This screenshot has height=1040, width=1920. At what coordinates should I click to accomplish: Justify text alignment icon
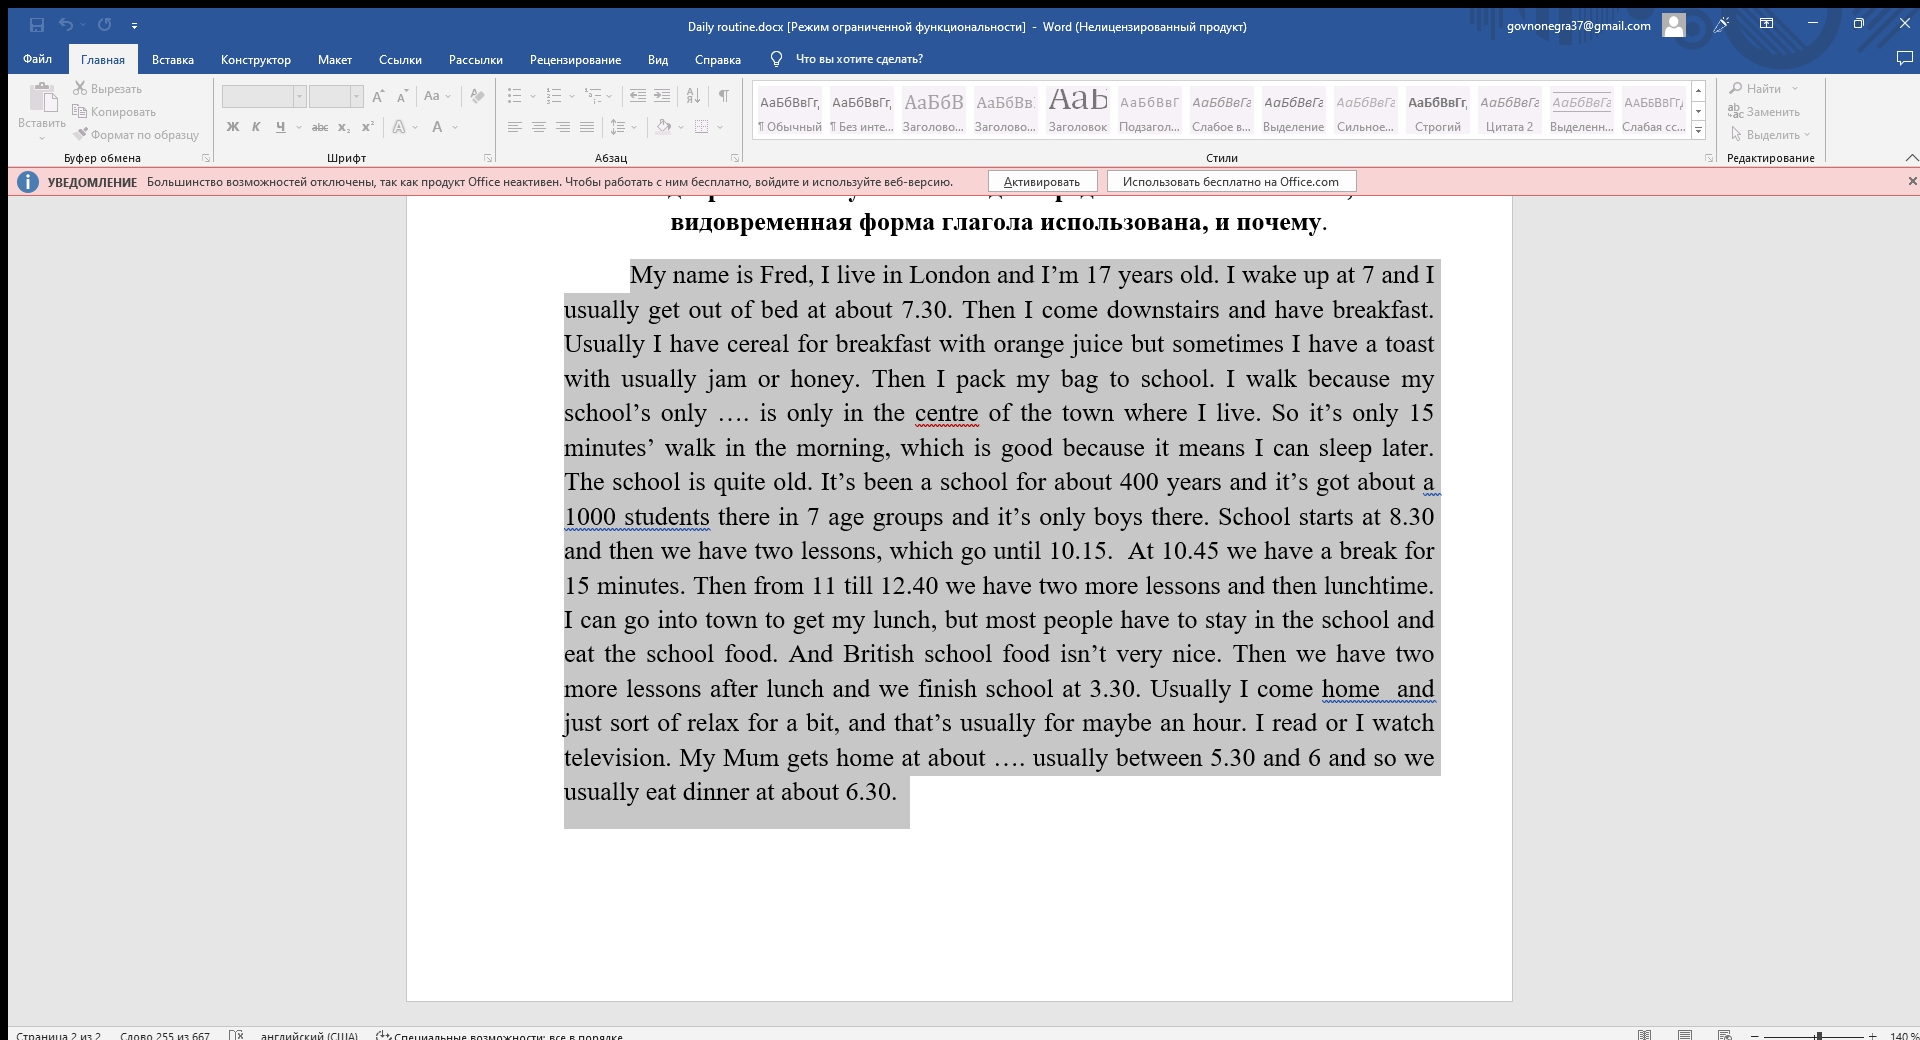tap(587, 127)
